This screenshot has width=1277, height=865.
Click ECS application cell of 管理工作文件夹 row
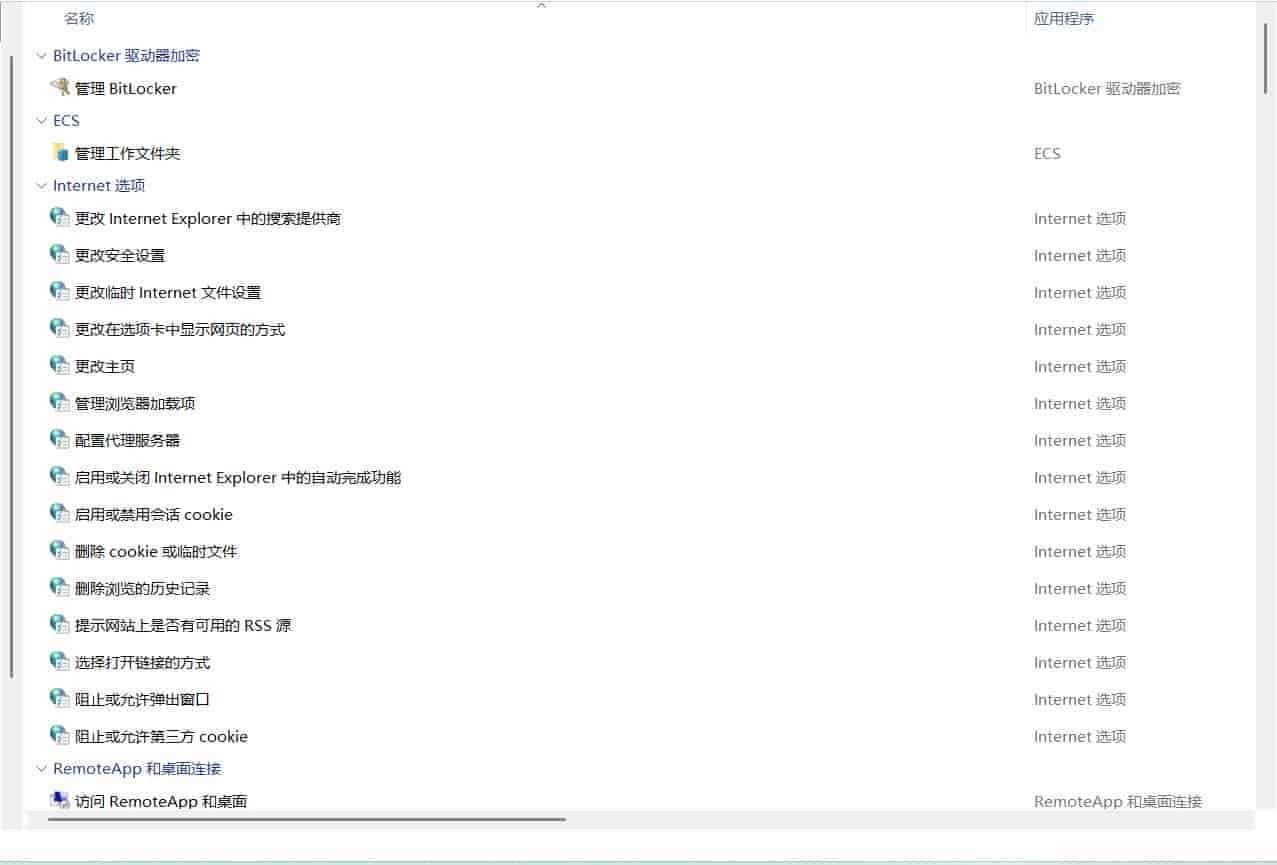[x=1047, y=153]
